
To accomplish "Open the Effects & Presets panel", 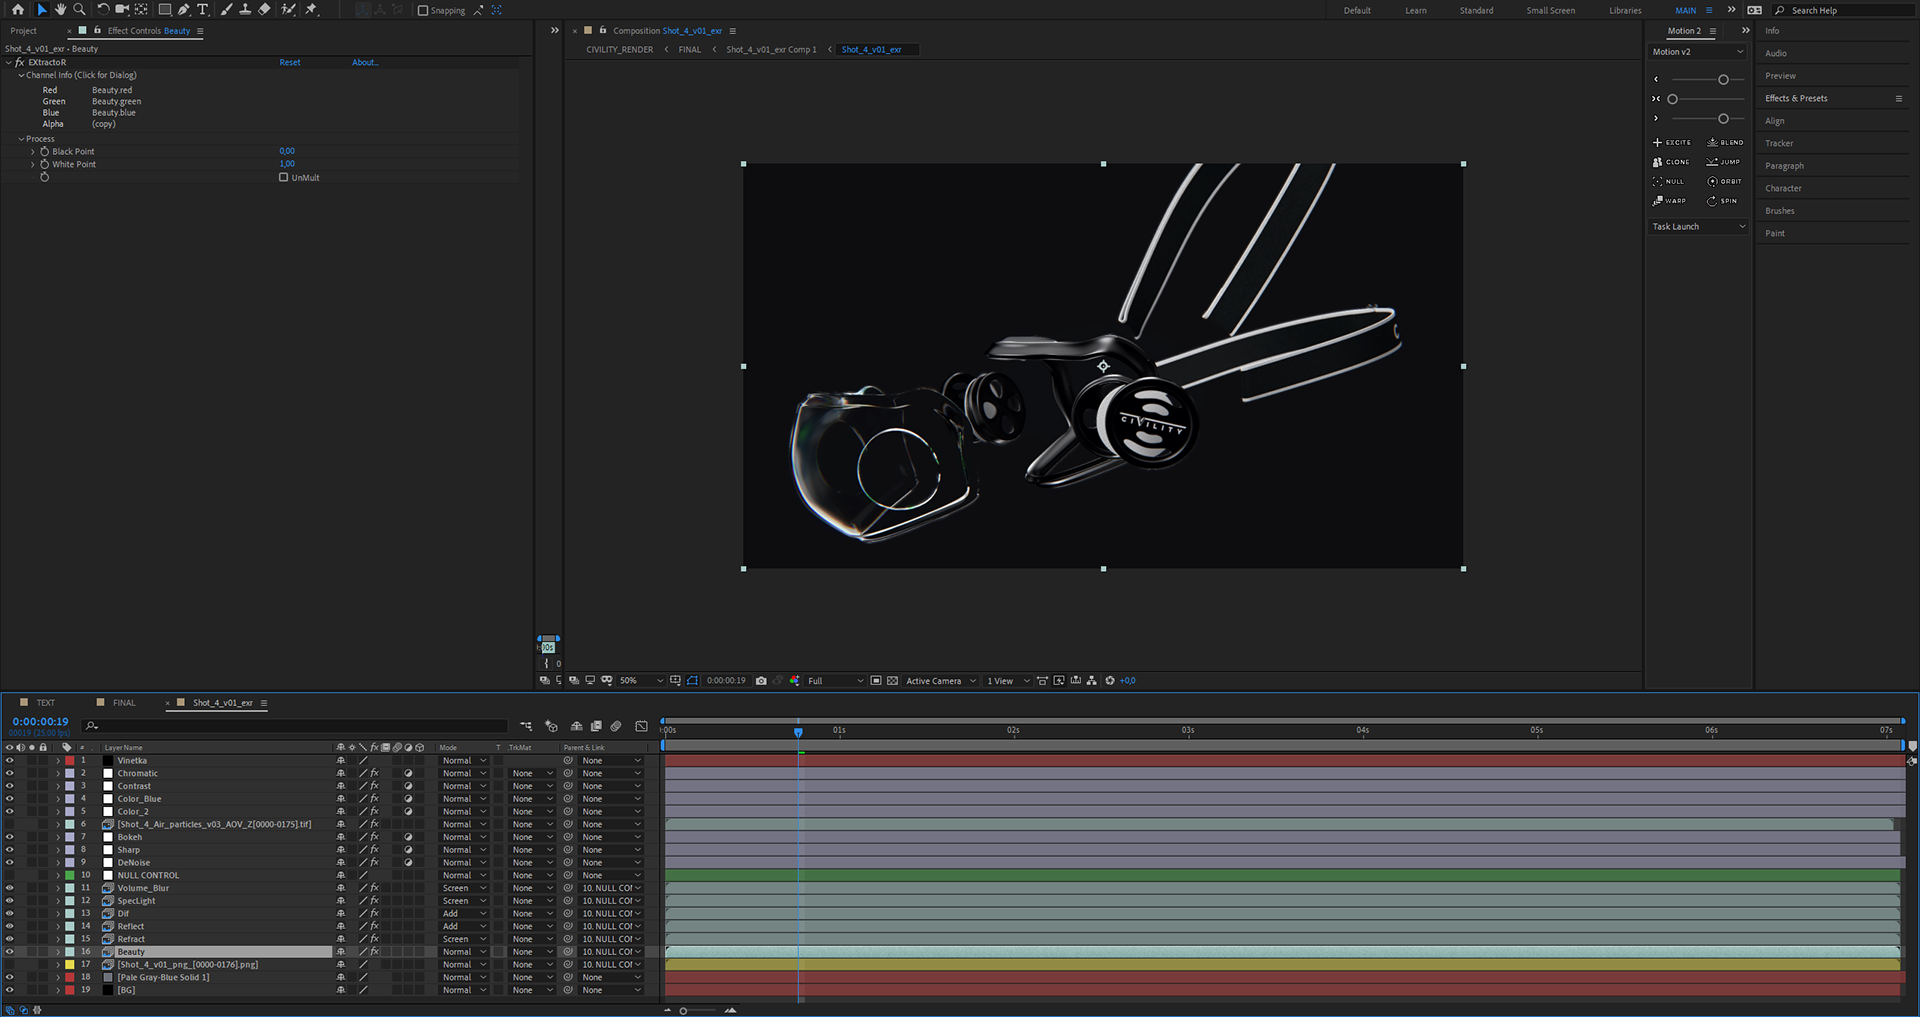I will 1796,98.
